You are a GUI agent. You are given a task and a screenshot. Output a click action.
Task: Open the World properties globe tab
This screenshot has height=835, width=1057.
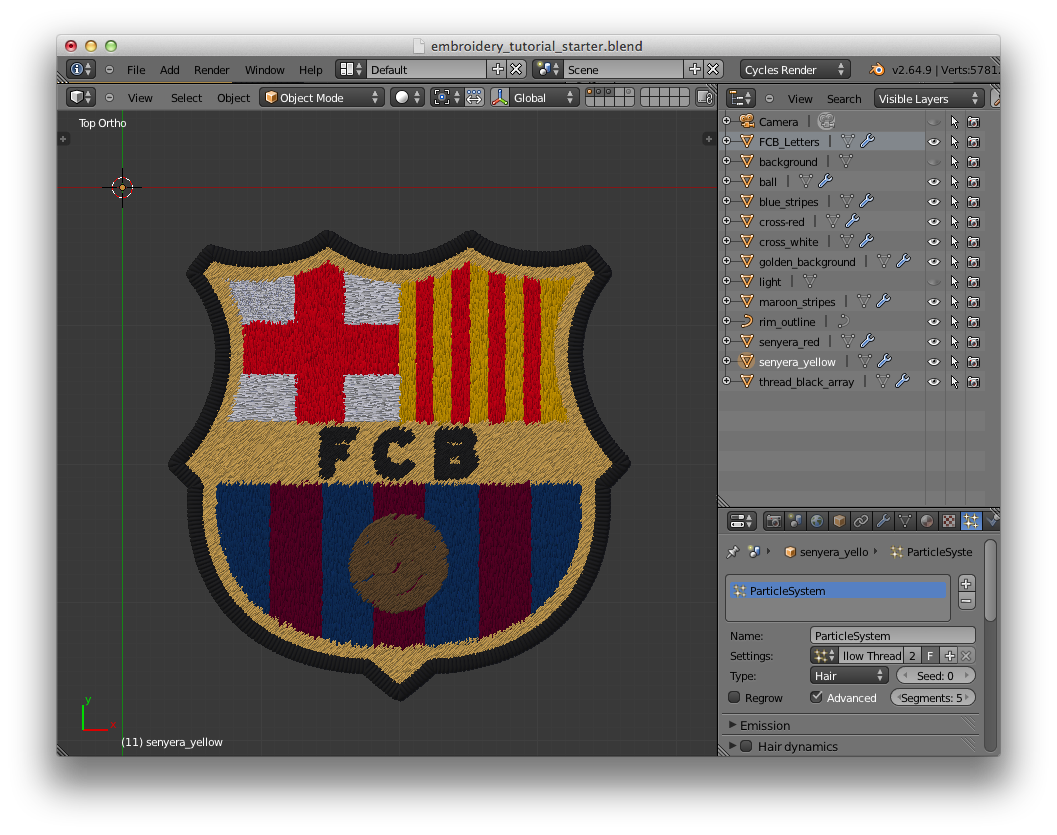[x=817, y=521]
